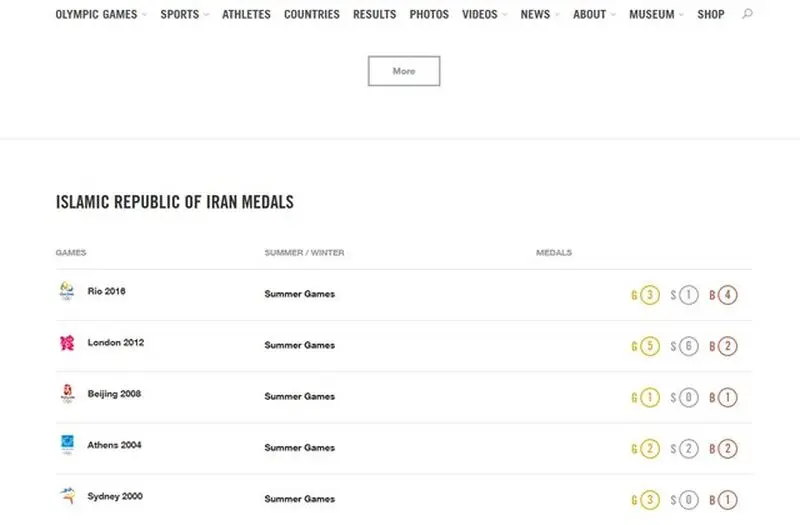This screenshot has height=525, width=800.
Task: Click the Sydney 2000 games logo
Action: (67, 495)
